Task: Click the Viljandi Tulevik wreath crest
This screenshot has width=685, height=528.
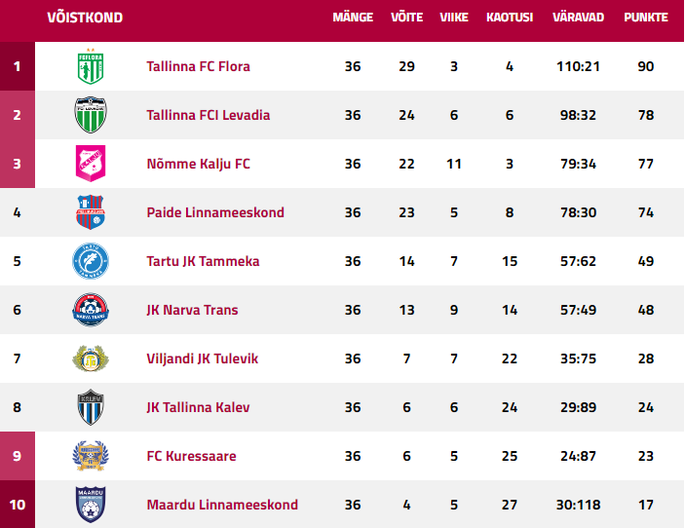Action: [90, 358]
